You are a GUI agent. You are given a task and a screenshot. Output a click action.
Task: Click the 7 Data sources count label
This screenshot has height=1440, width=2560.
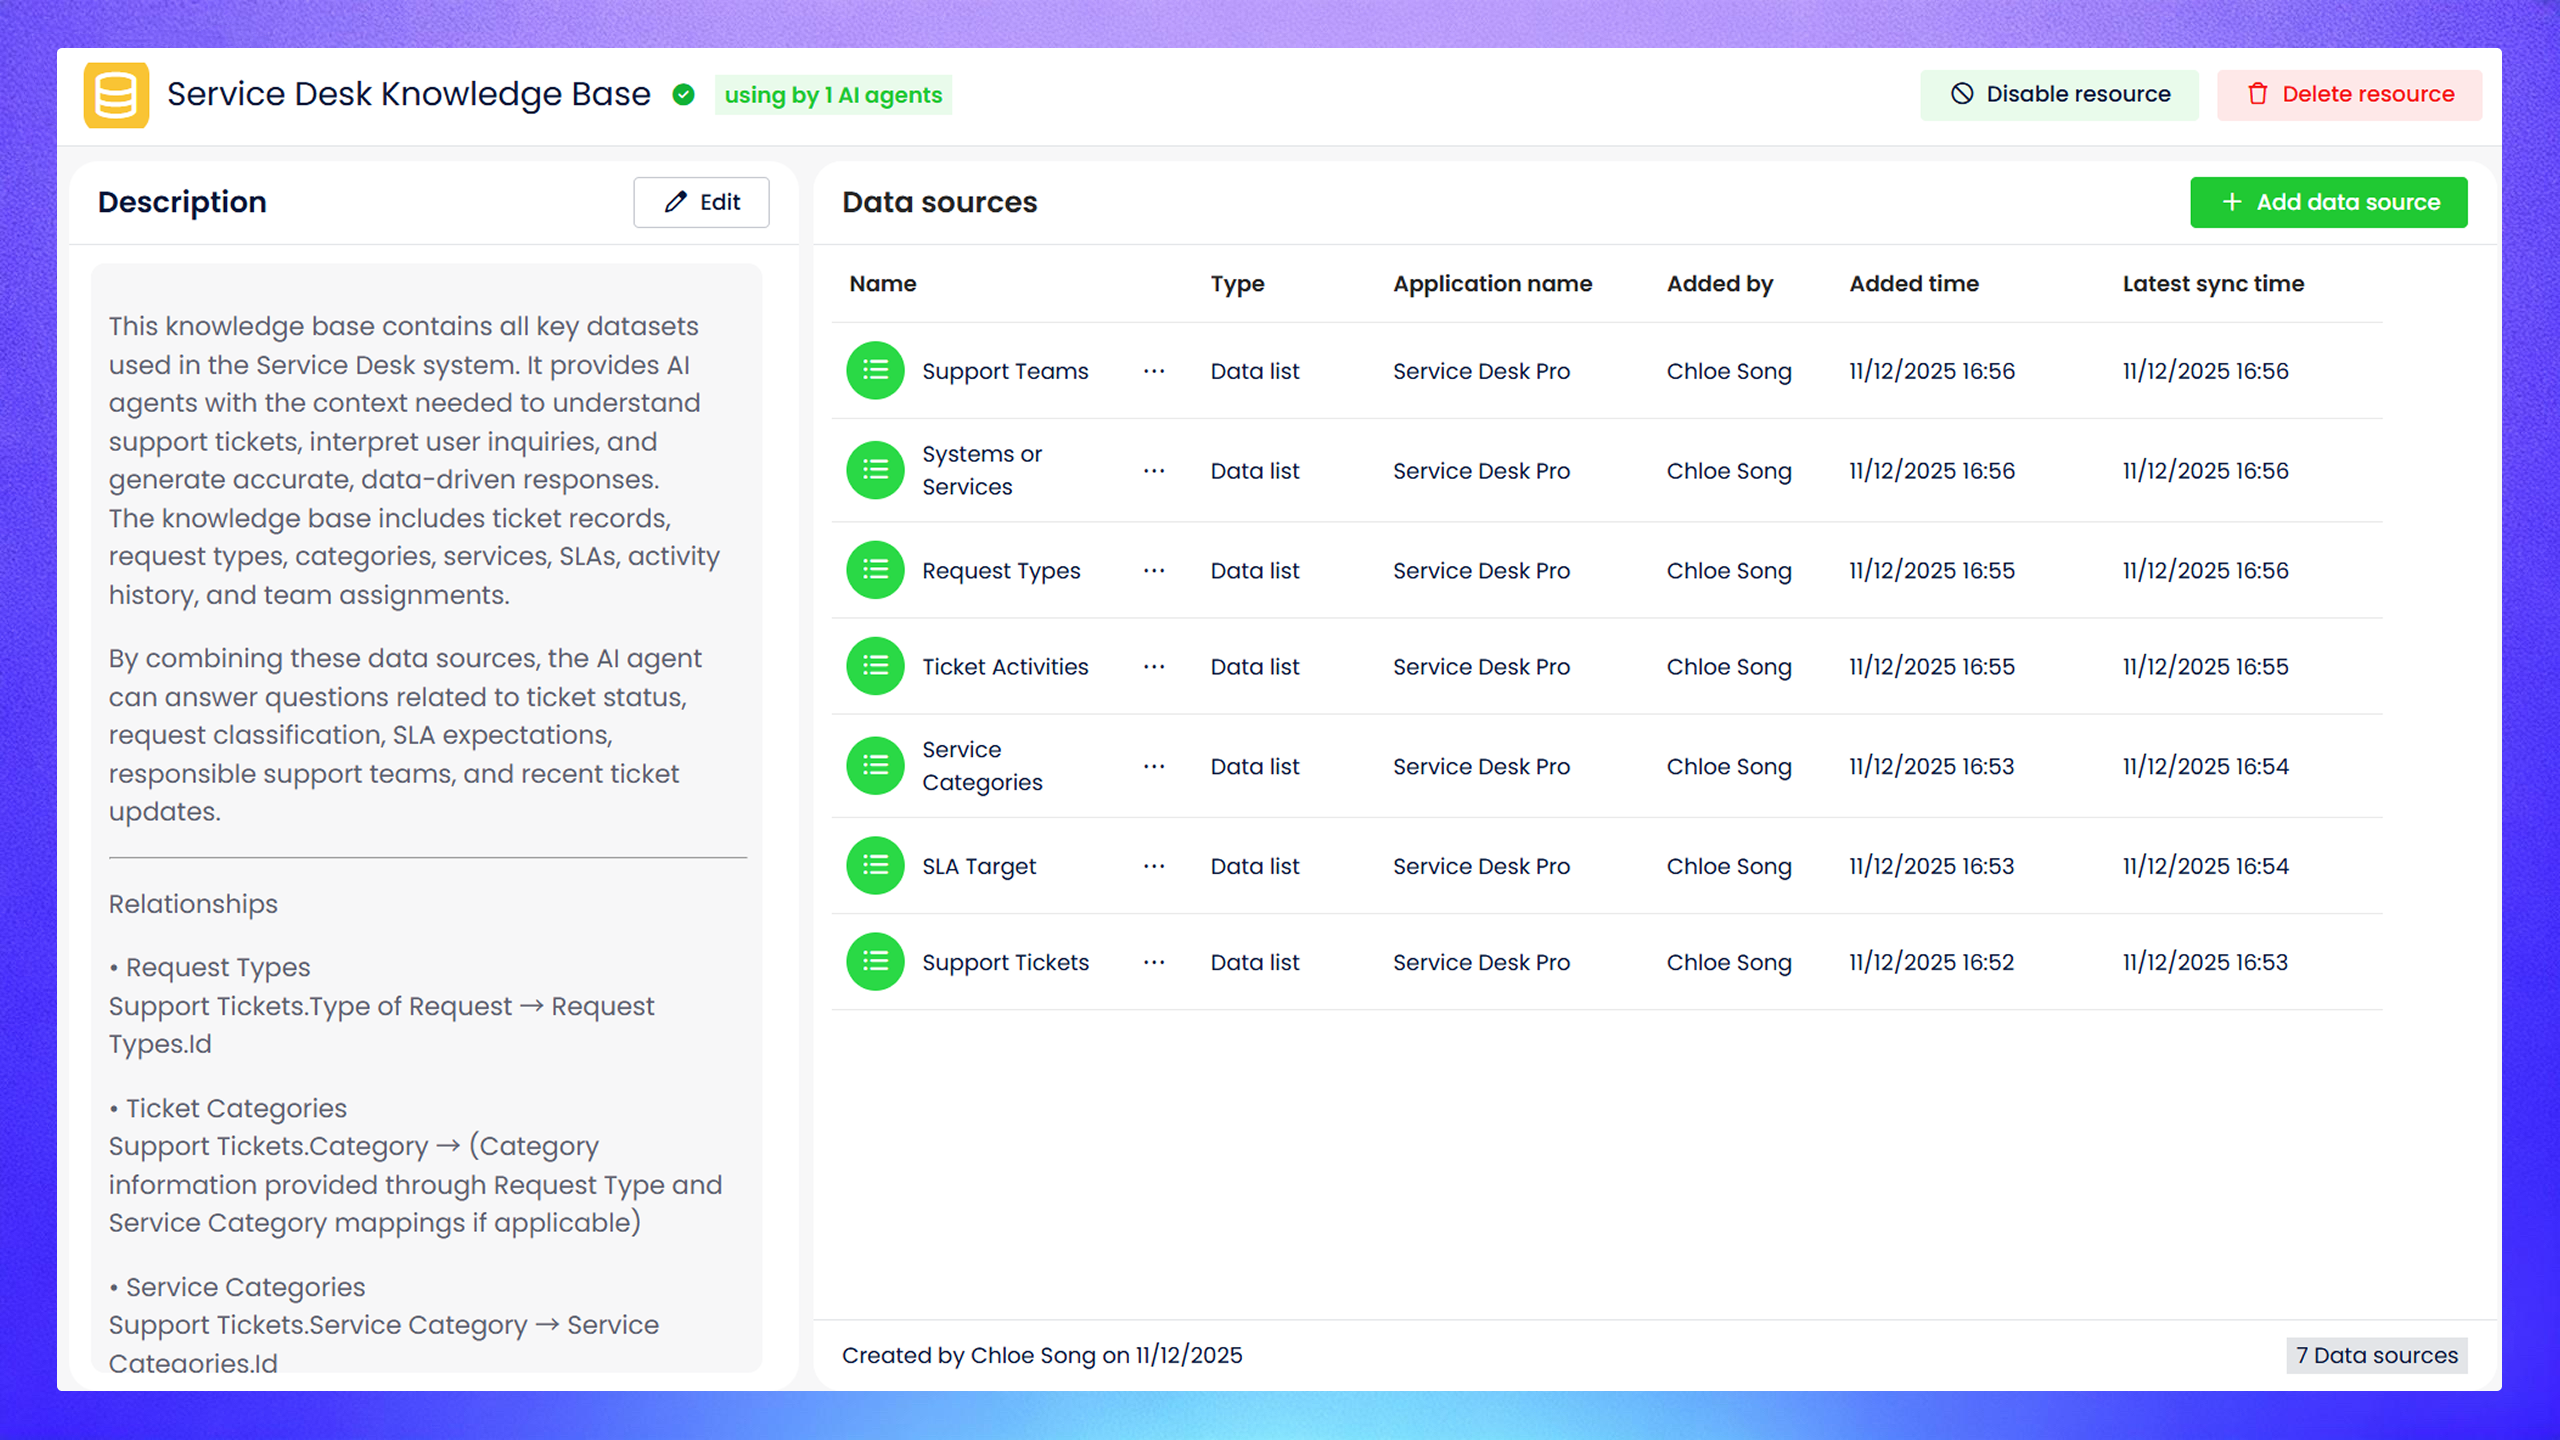click(2376, 1355)
